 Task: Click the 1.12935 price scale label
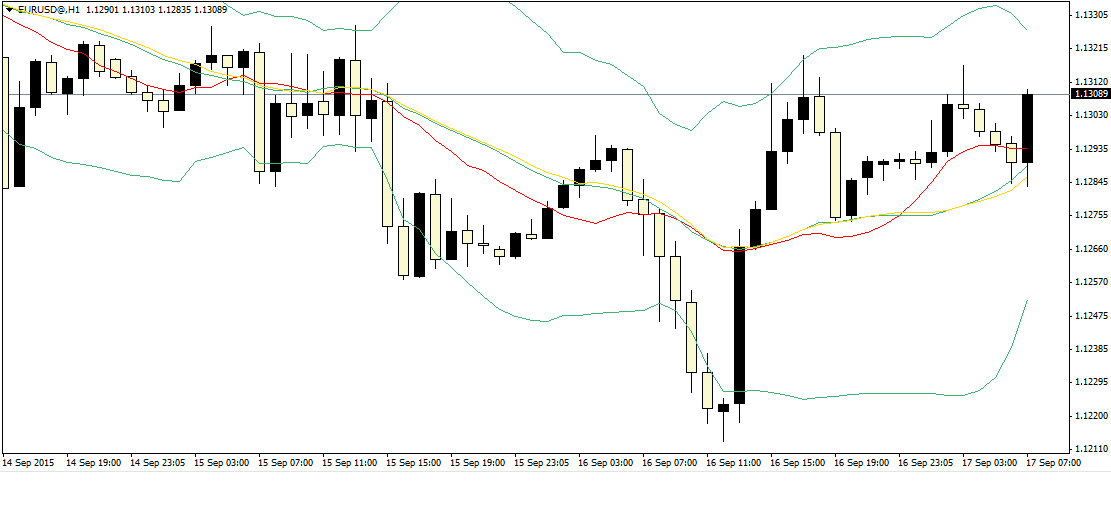[1089, 149]
